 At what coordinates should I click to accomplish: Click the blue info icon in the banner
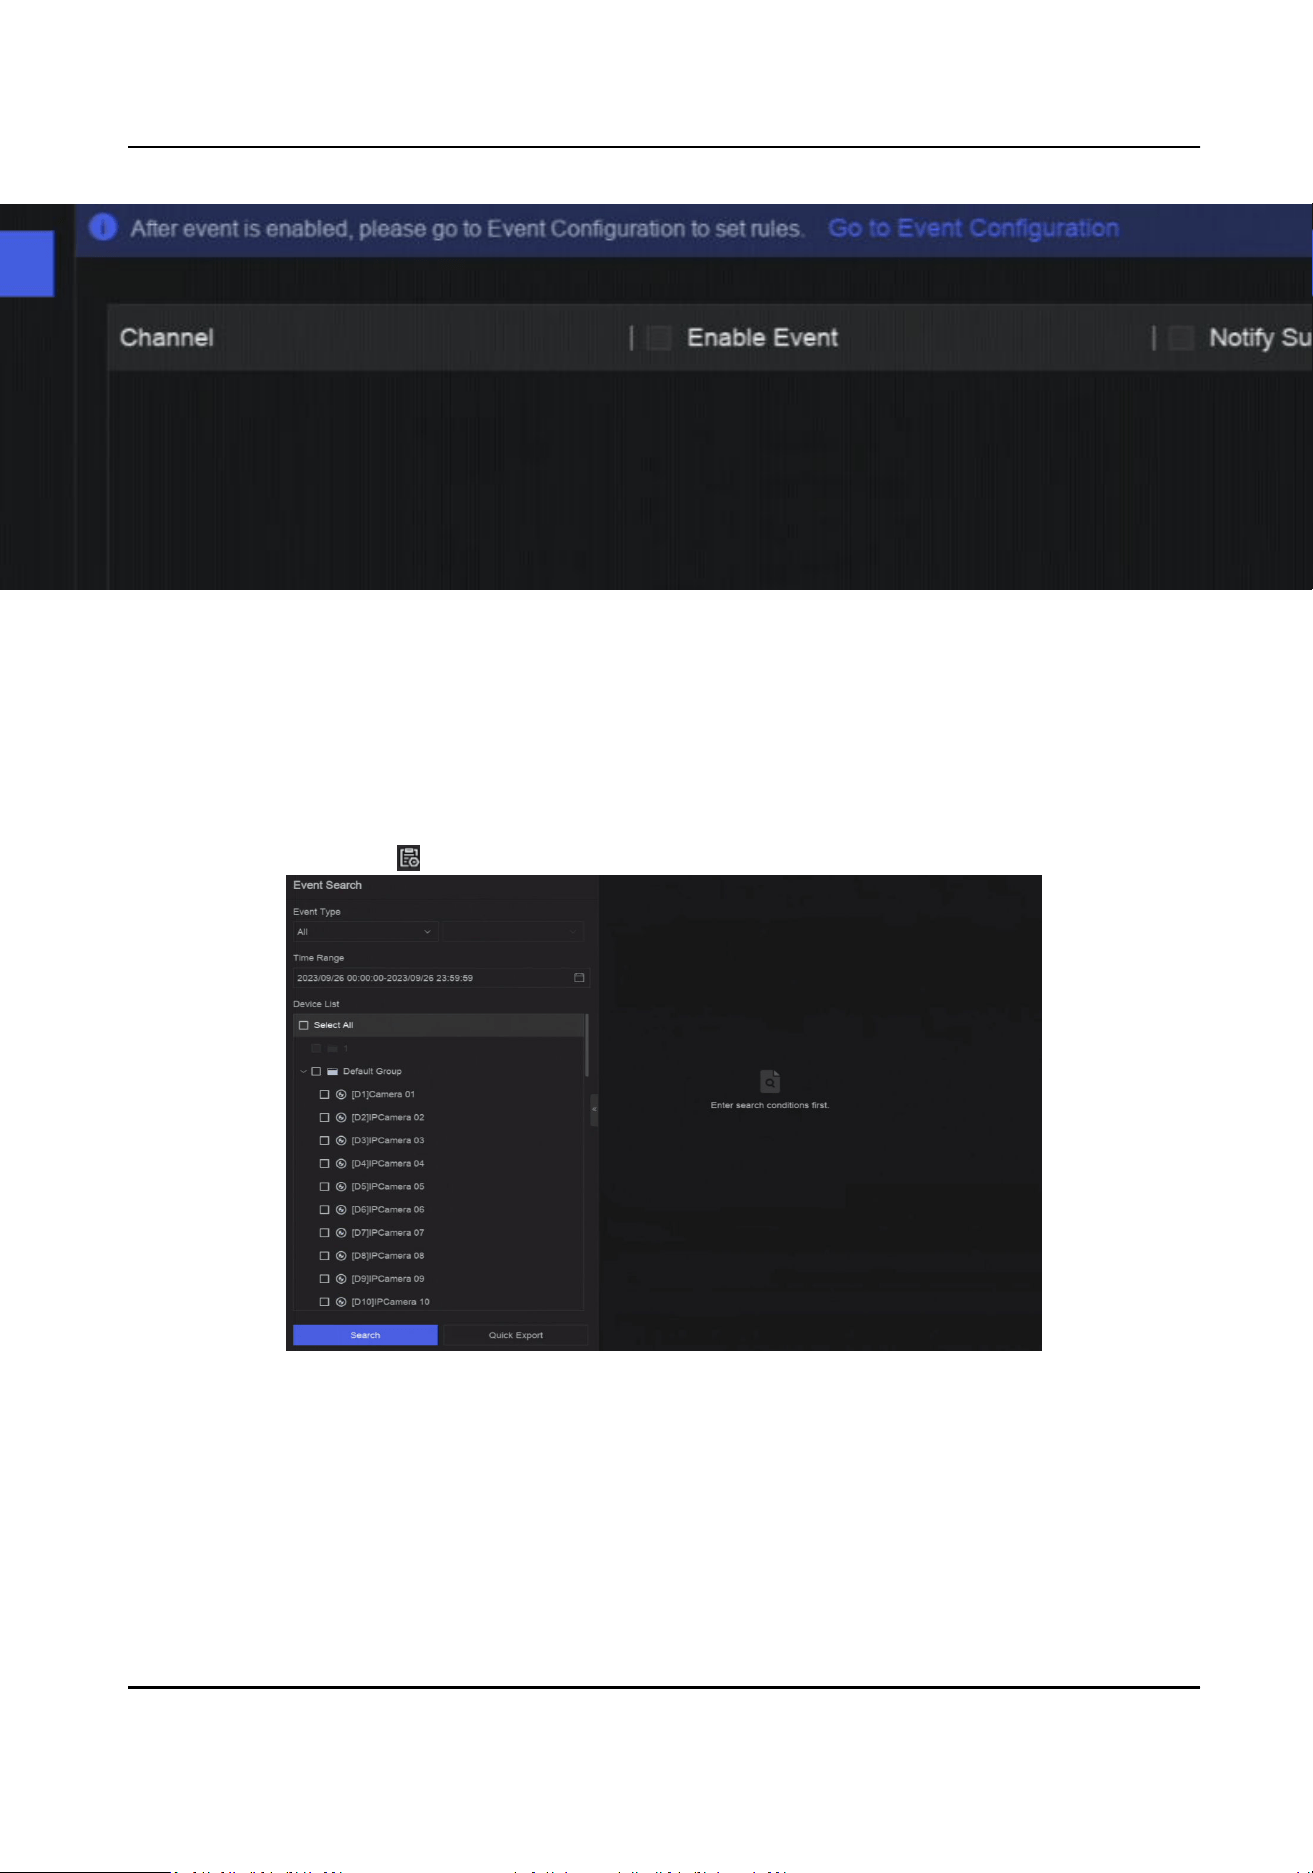103,228
